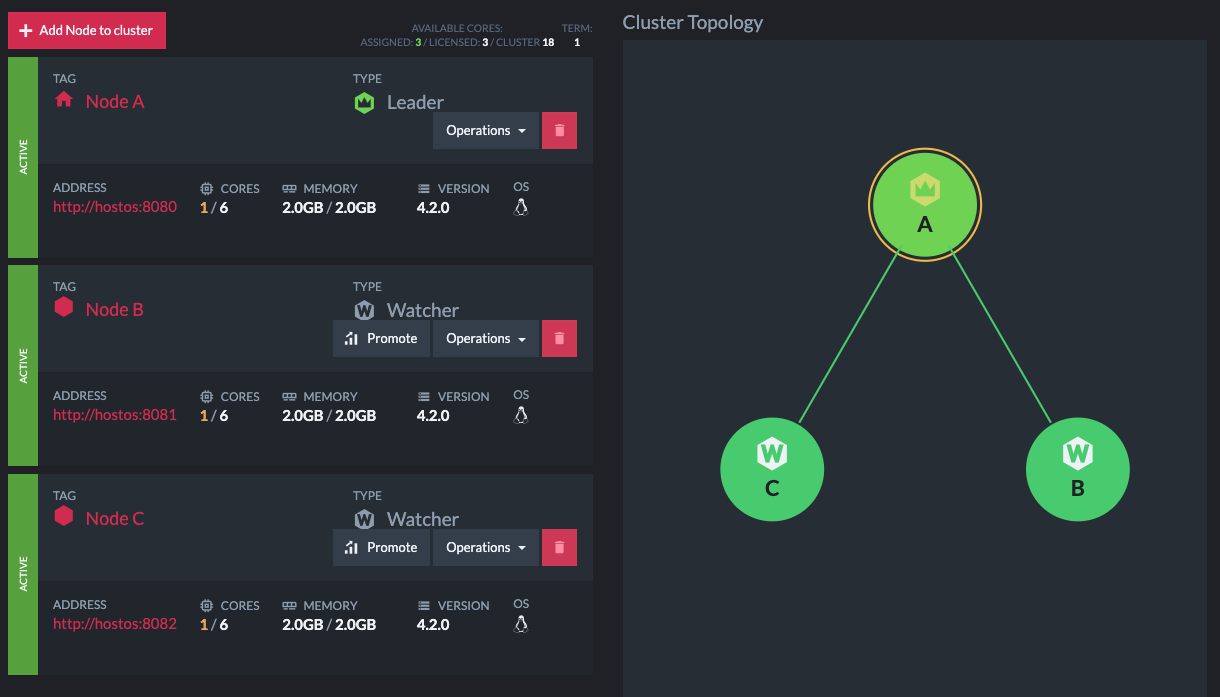Click the green Leader crown icon

pos(365,102)
